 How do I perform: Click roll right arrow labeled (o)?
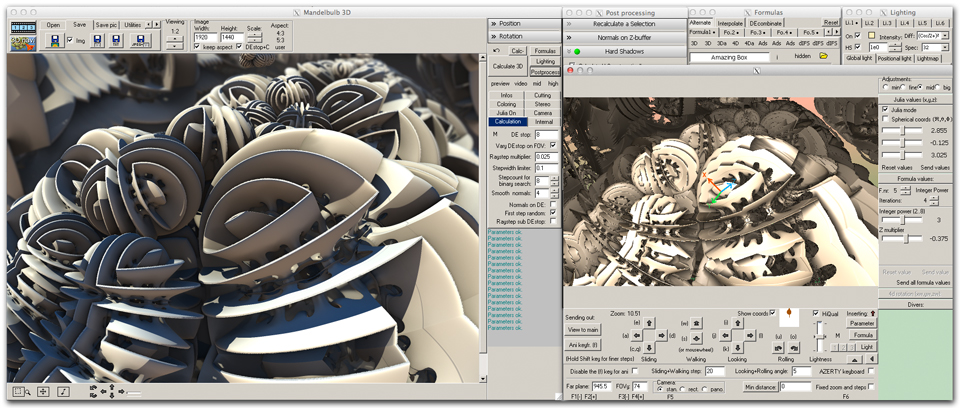pyautogui.click(x=793, y=347)
